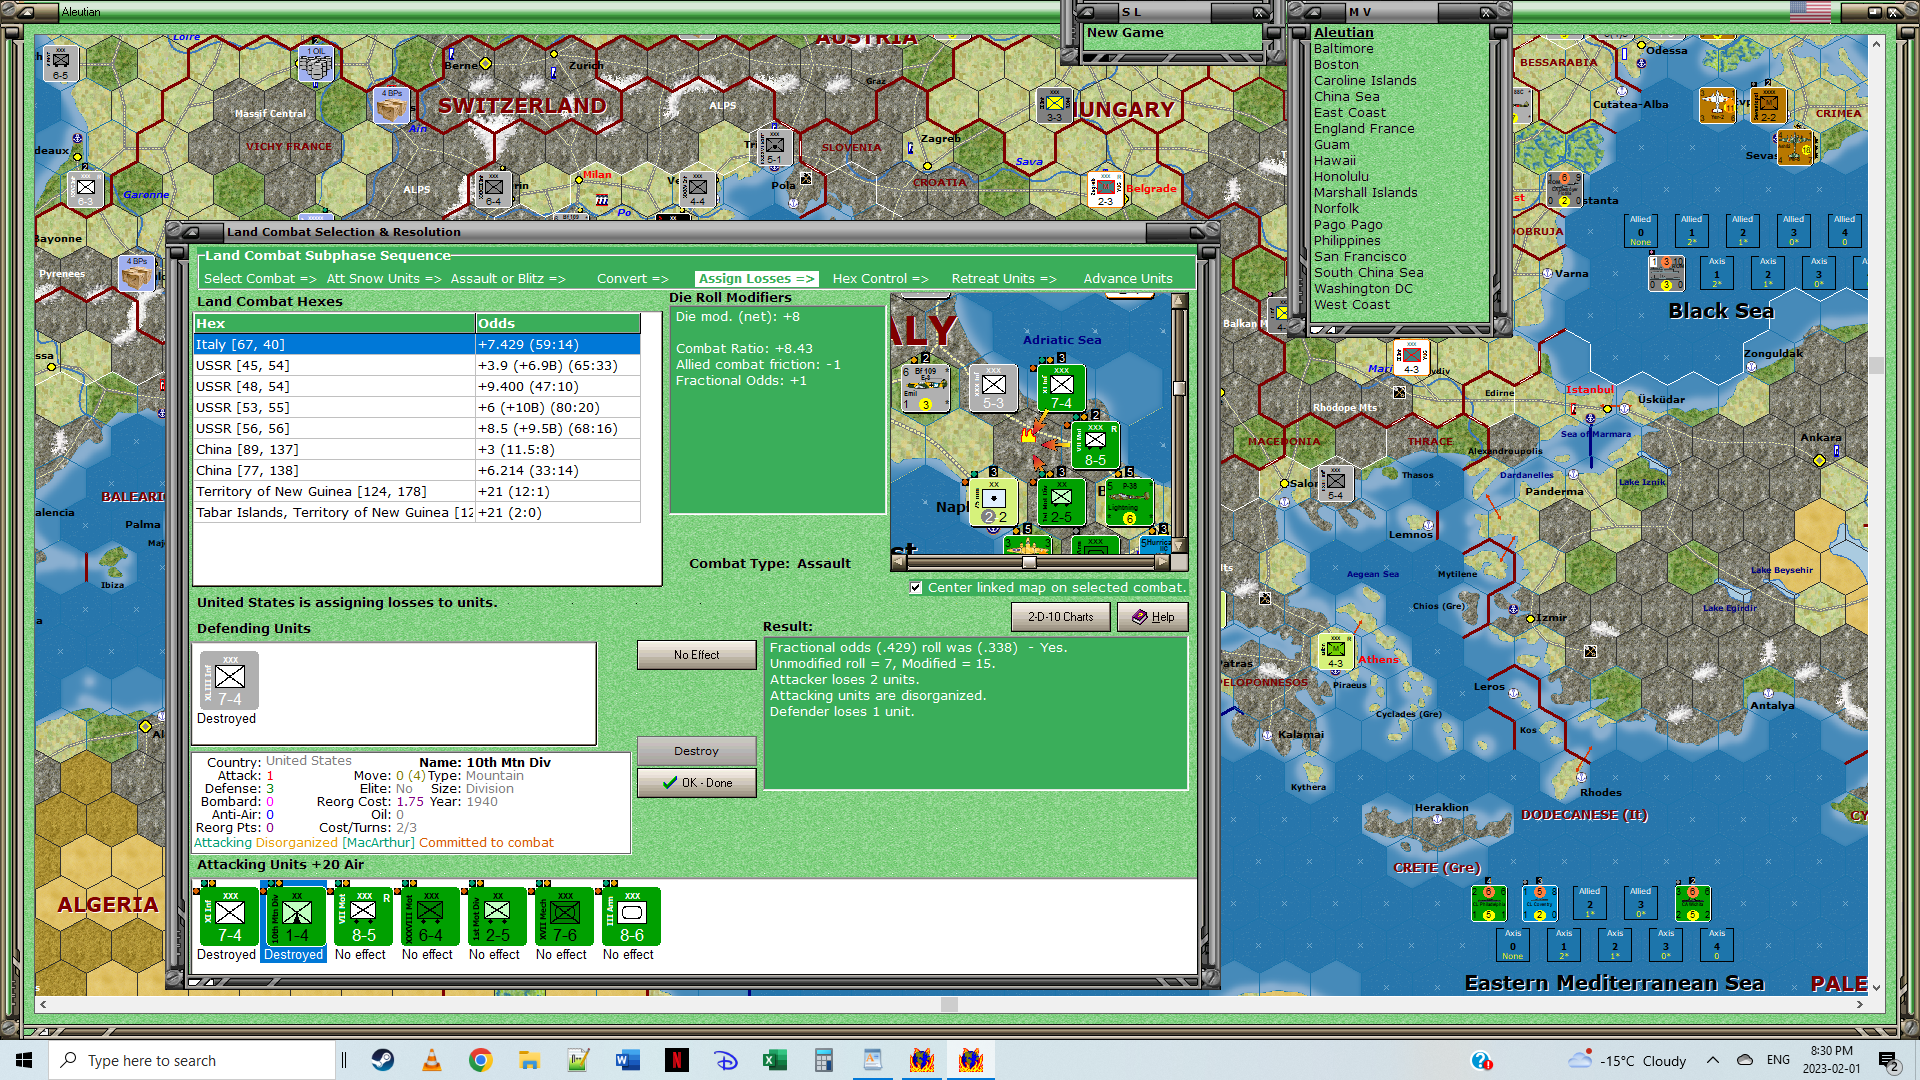
Task: Select the 7-6 mechanized attacking unit
Action: click(564, 916)
